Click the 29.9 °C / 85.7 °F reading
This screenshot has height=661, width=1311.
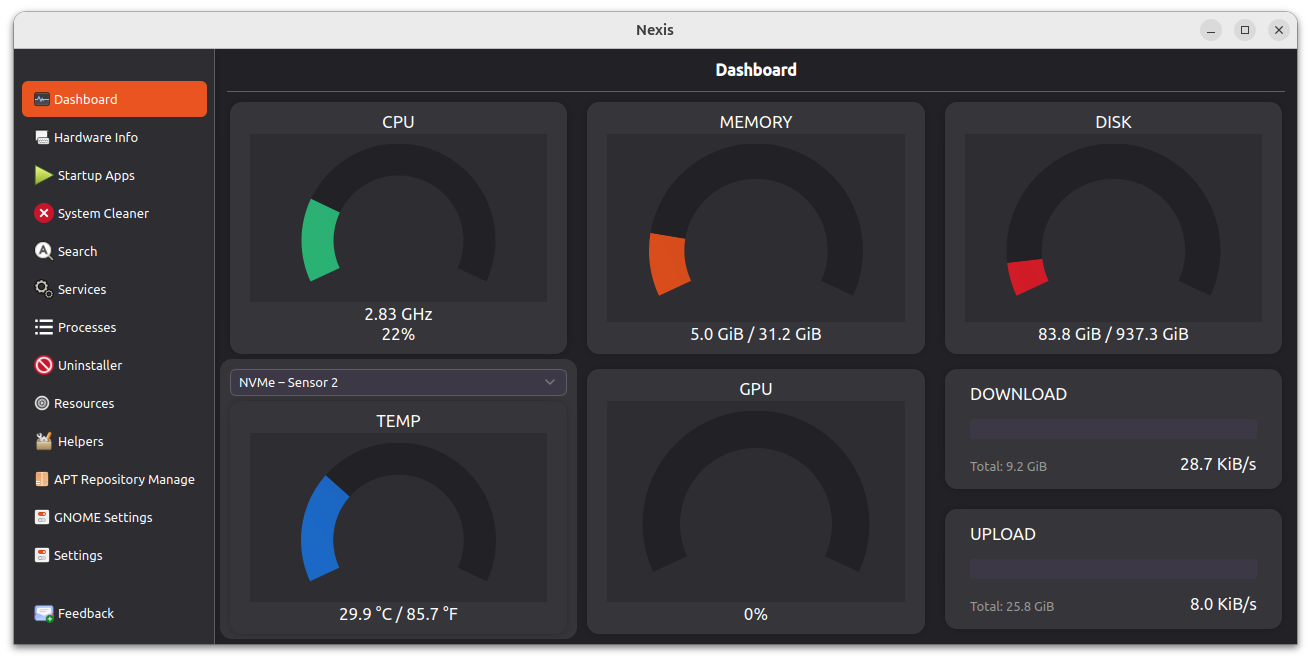click(398, 614)
